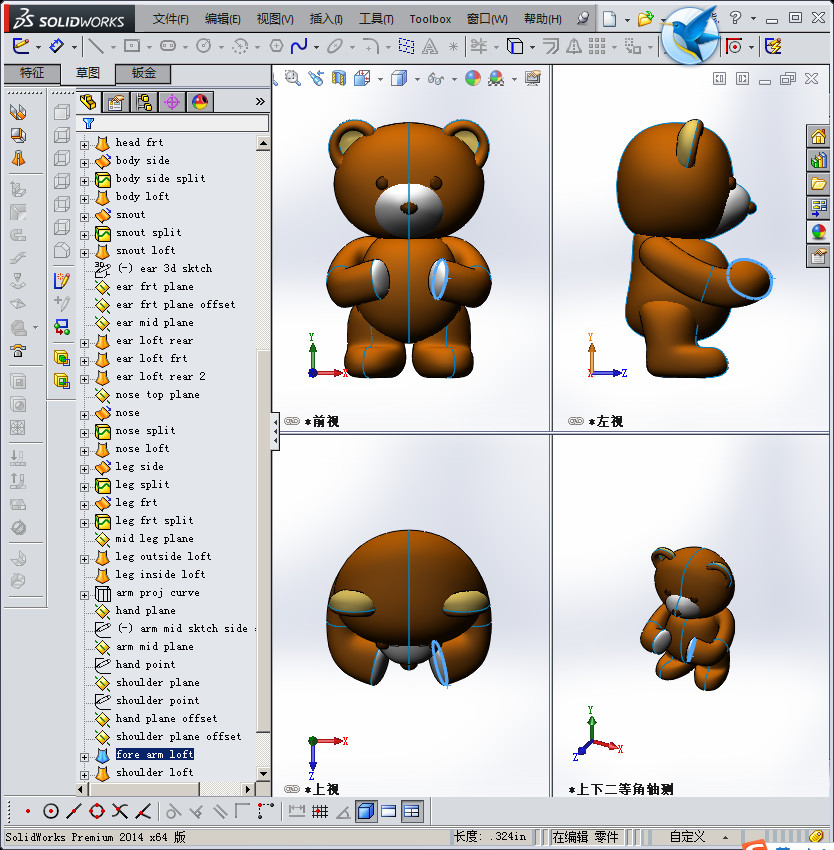Click the Smart Dimension tool
Image resolution: width=834 pixels, height=850 pixels.
(x=56, y=46)
